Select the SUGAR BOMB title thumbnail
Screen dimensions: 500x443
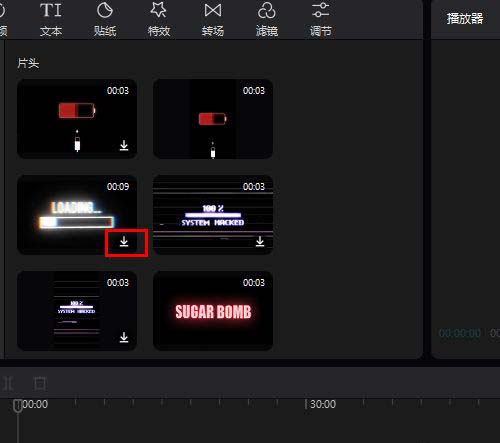213,311
